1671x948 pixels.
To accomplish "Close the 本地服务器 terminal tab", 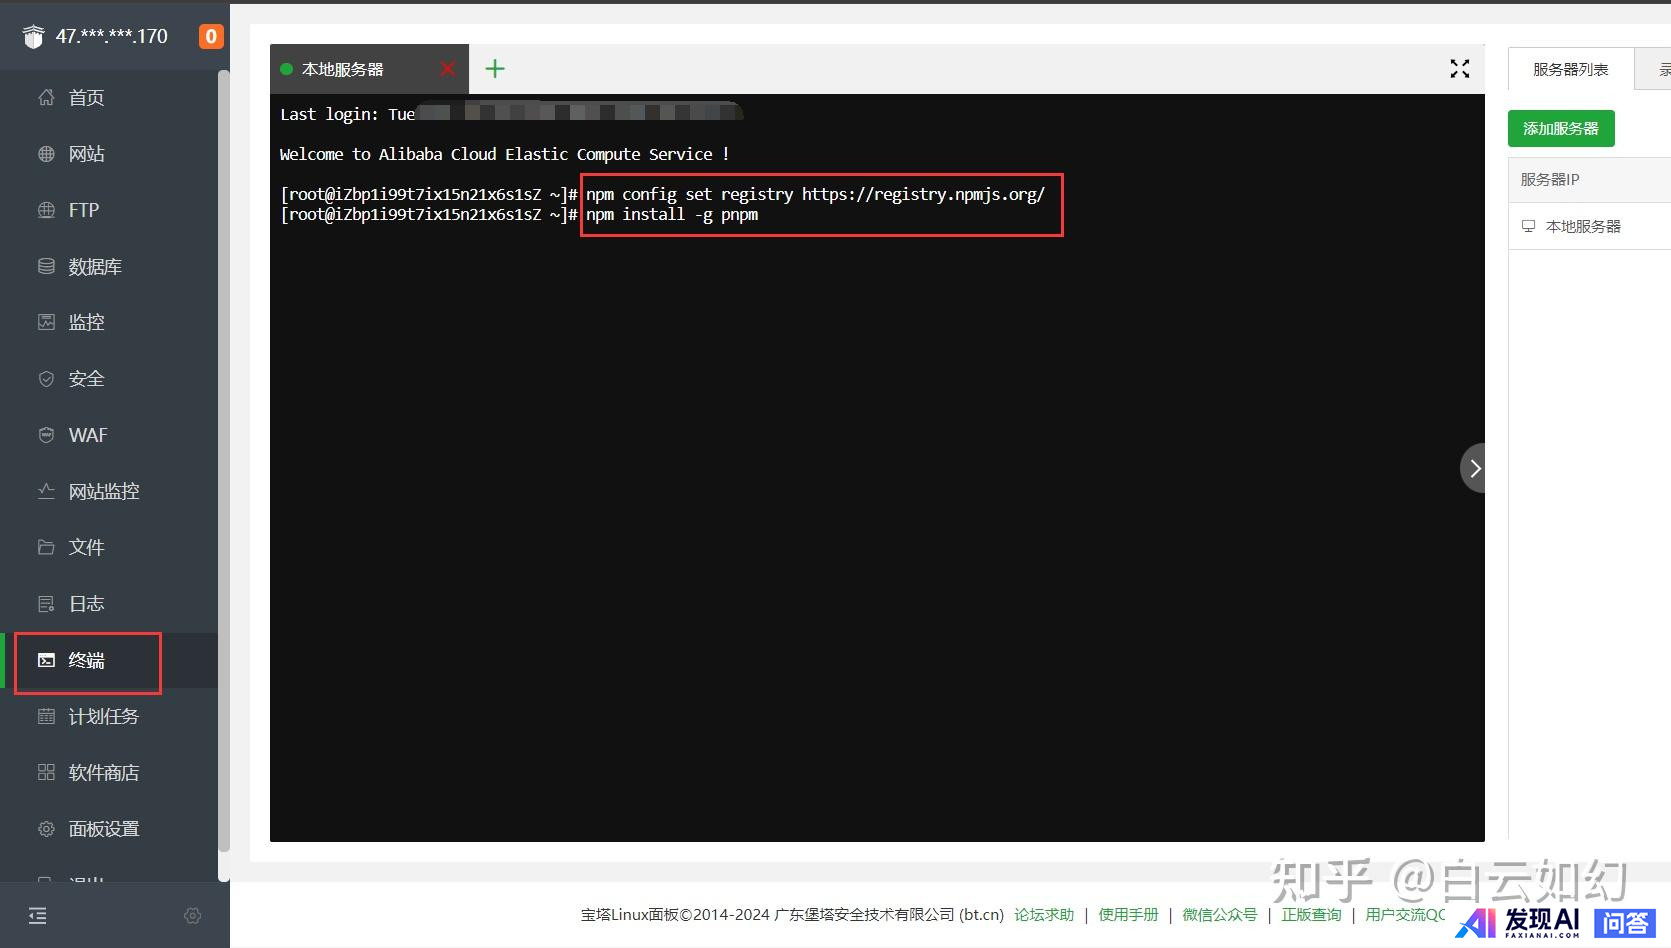I will click(x=447, y=69).
